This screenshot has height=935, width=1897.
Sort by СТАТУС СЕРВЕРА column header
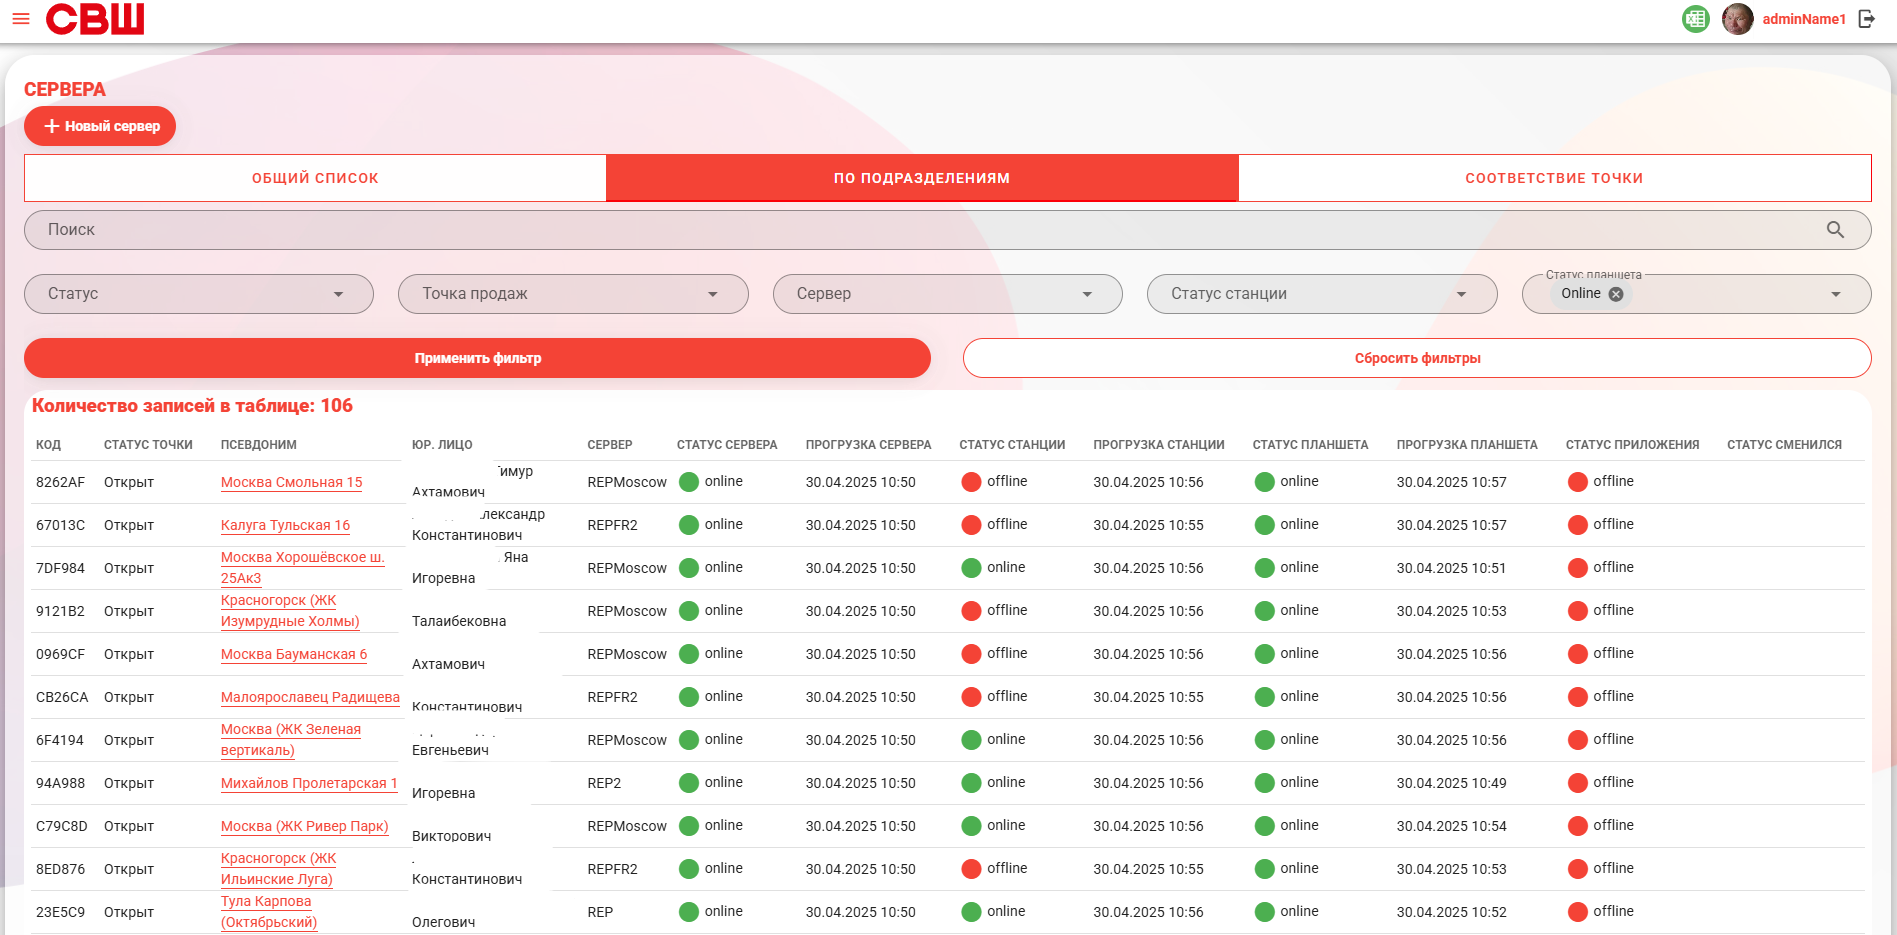[x=727, y=445]
